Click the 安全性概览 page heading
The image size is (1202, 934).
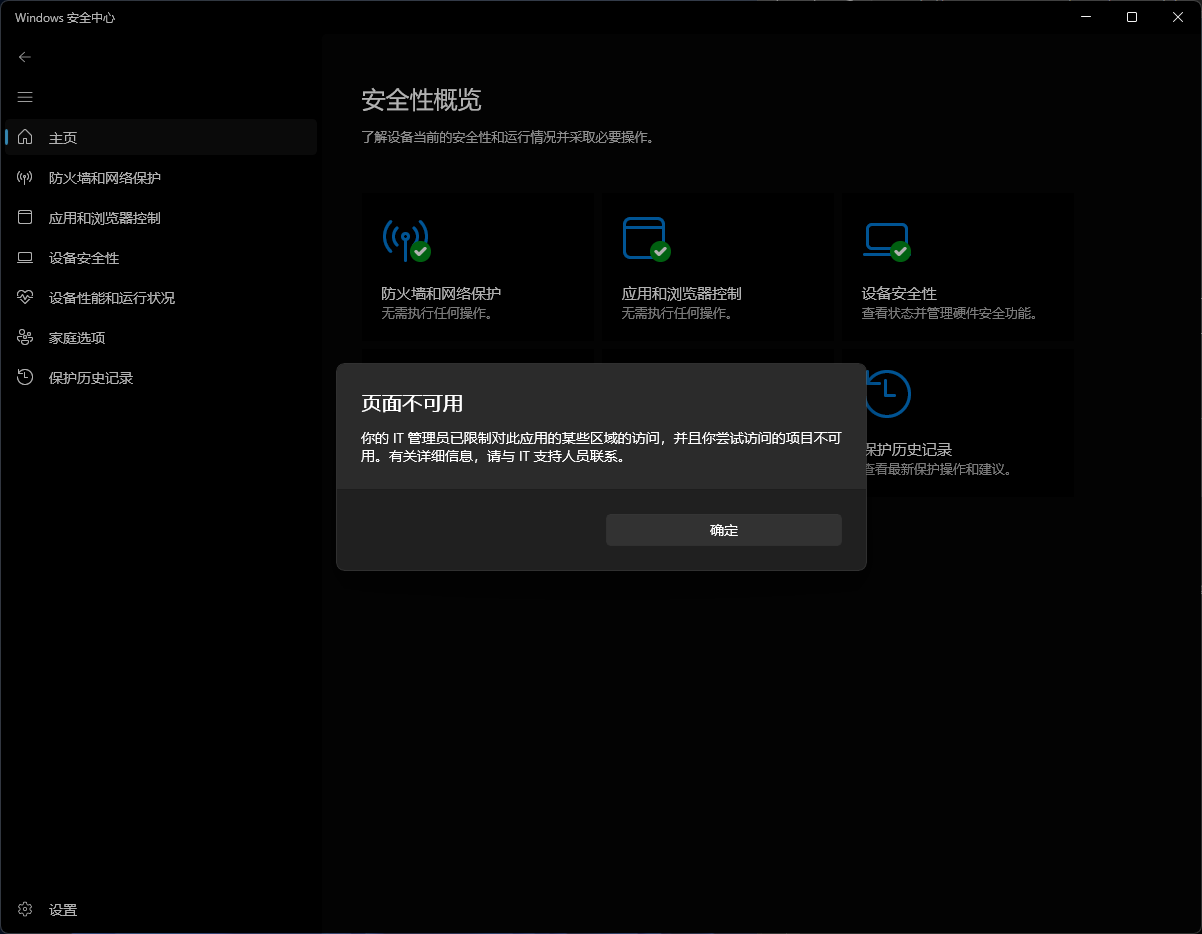click(x=421, y=100)
